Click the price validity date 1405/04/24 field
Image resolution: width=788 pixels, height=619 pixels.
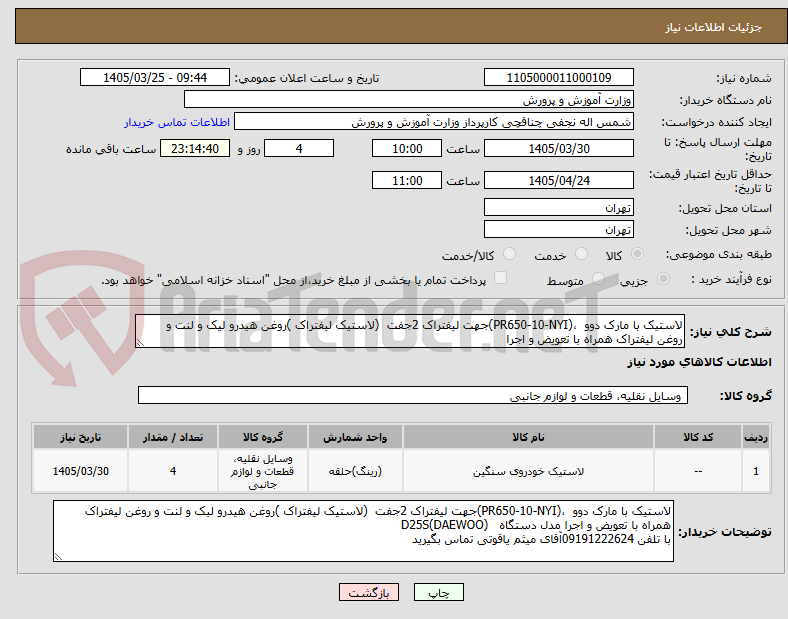click(558, 180)
